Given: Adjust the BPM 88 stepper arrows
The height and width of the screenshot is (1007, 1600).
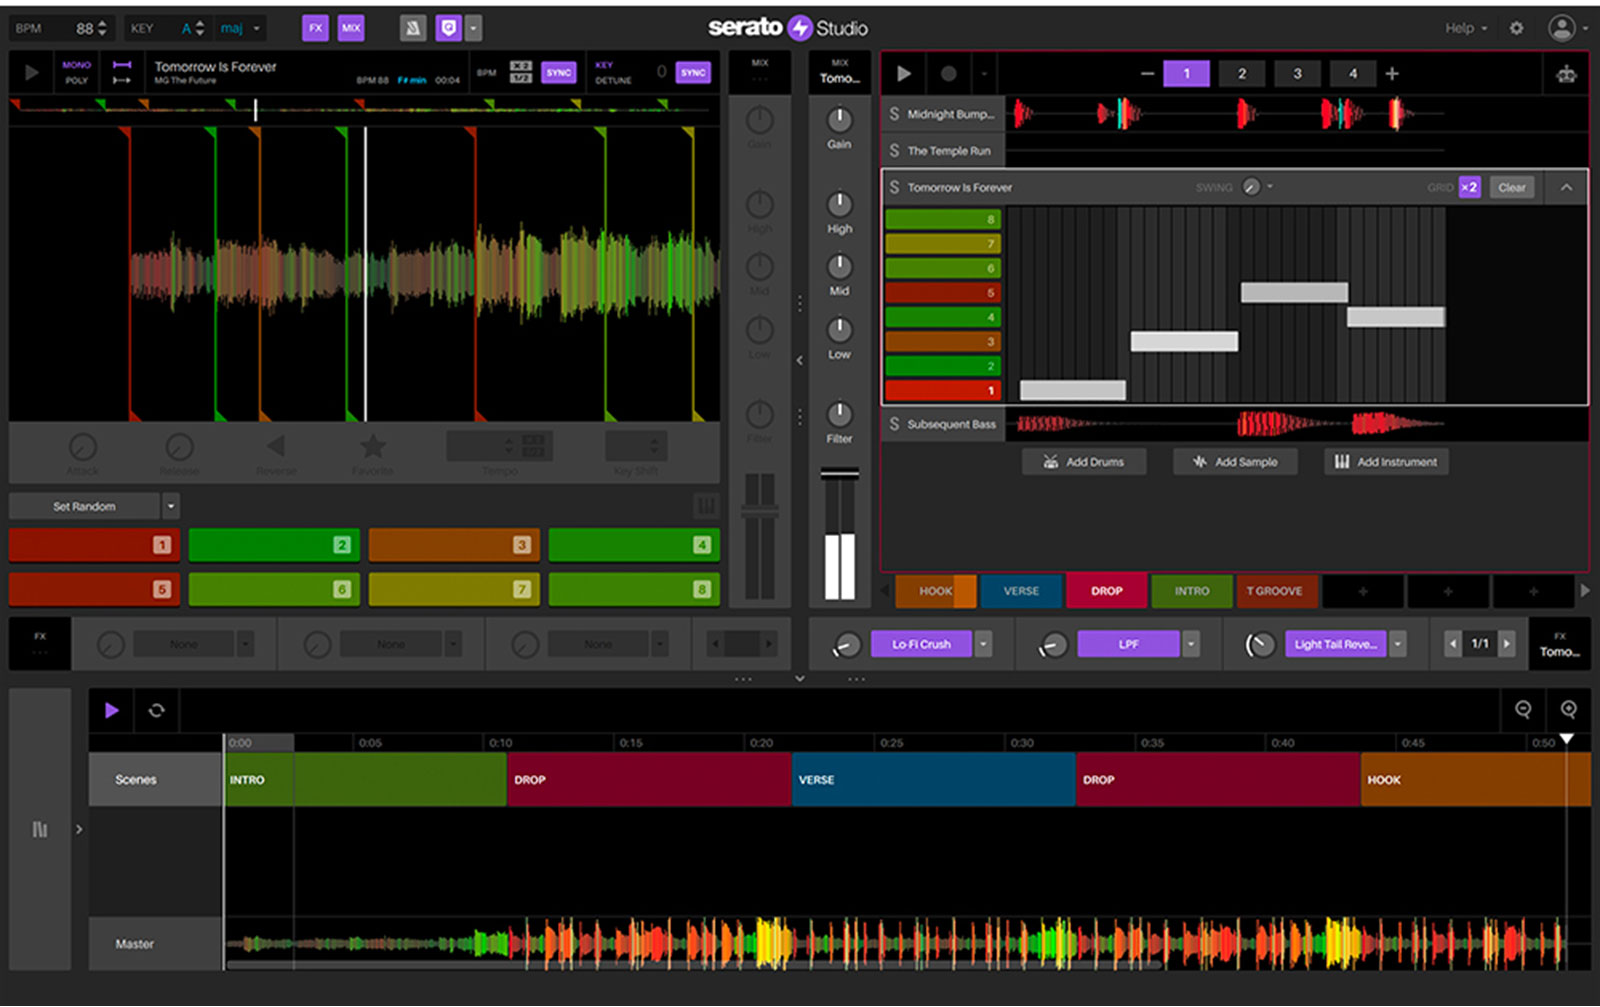Looking at the screenshot, I should point(102,28).
